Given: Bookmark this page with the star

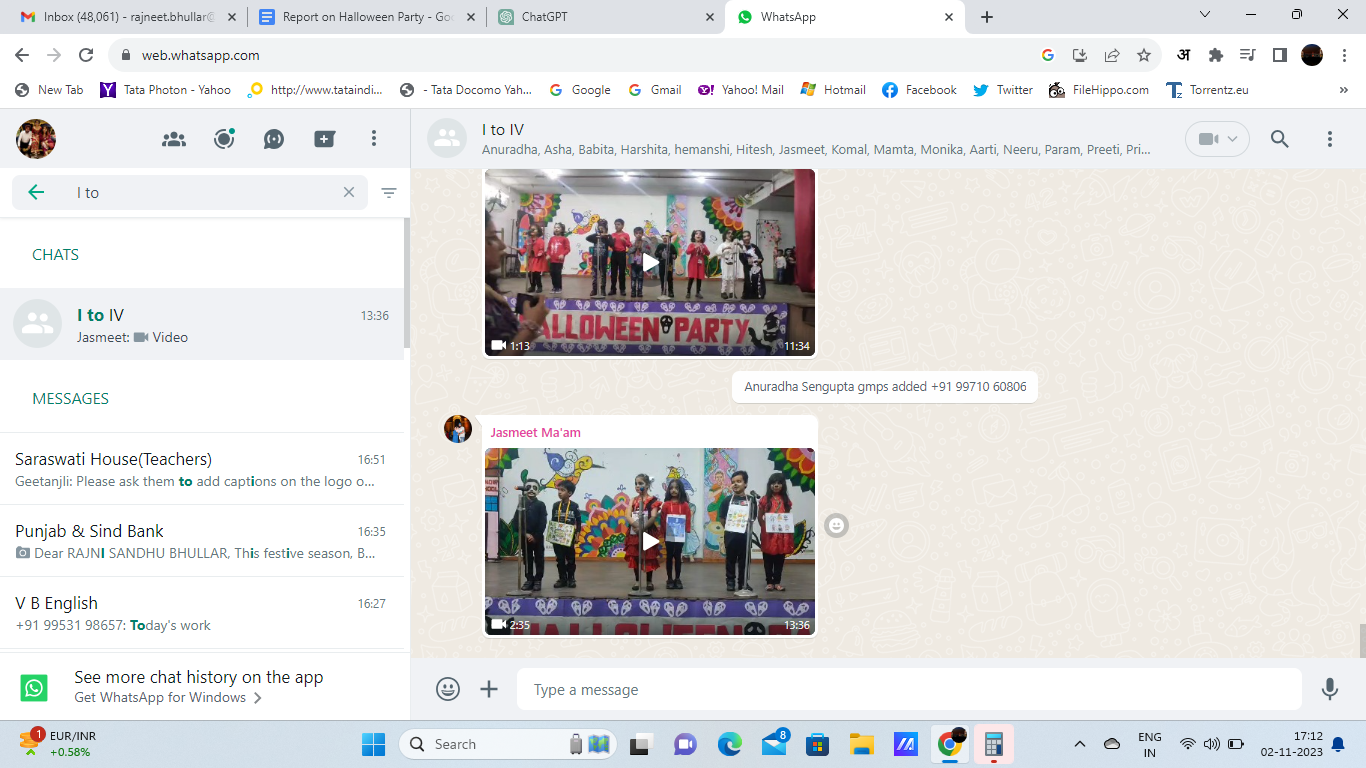Looking at the screenshot, I should pyautogui.click(x=1144, y=55).
